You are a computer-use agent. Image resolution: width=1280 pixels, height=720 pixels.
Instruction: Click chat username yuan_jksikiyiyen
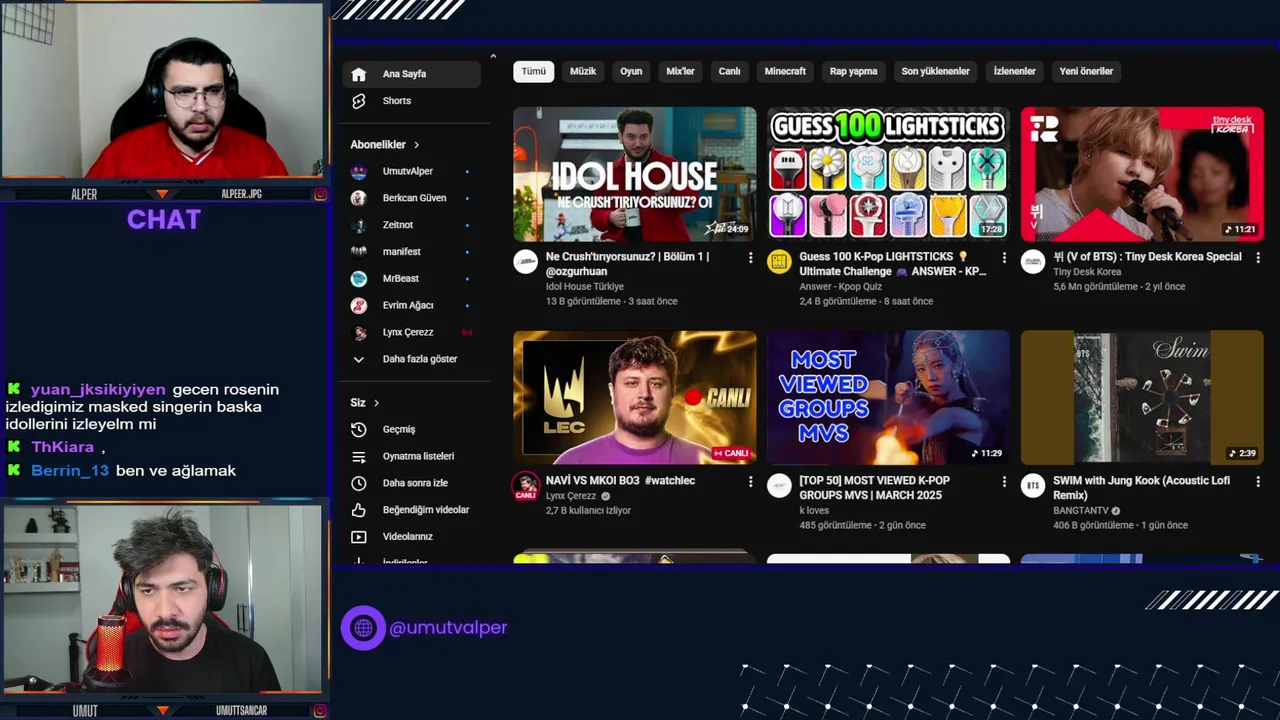(98, 390)
